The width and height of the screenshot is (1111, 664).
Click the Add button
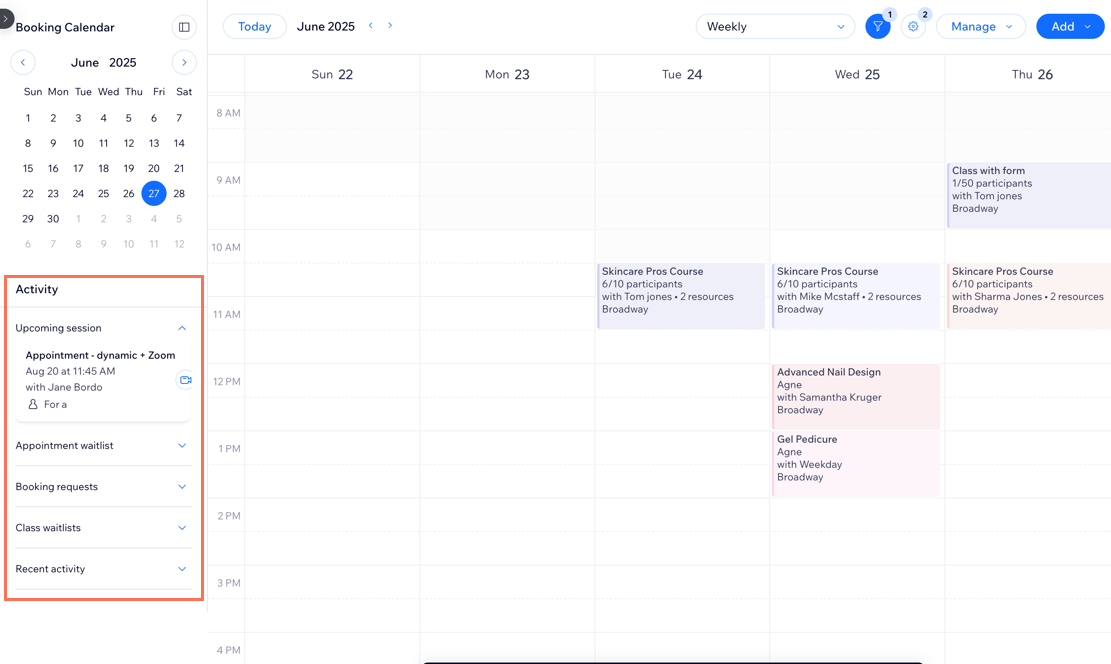click(x=1069, y=27)
